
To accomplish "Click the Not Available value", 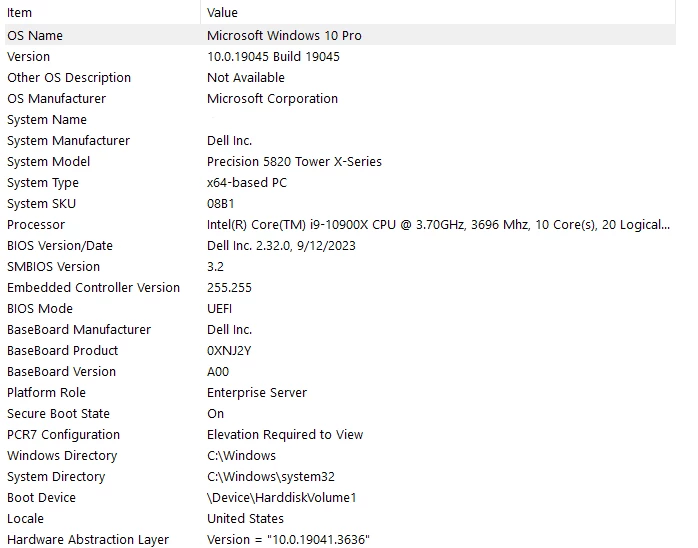I will [x=246, y=77].
